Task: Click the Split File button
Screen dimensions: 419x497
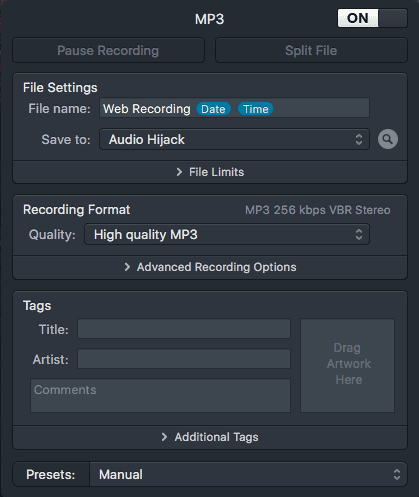Action: point(311,50)
